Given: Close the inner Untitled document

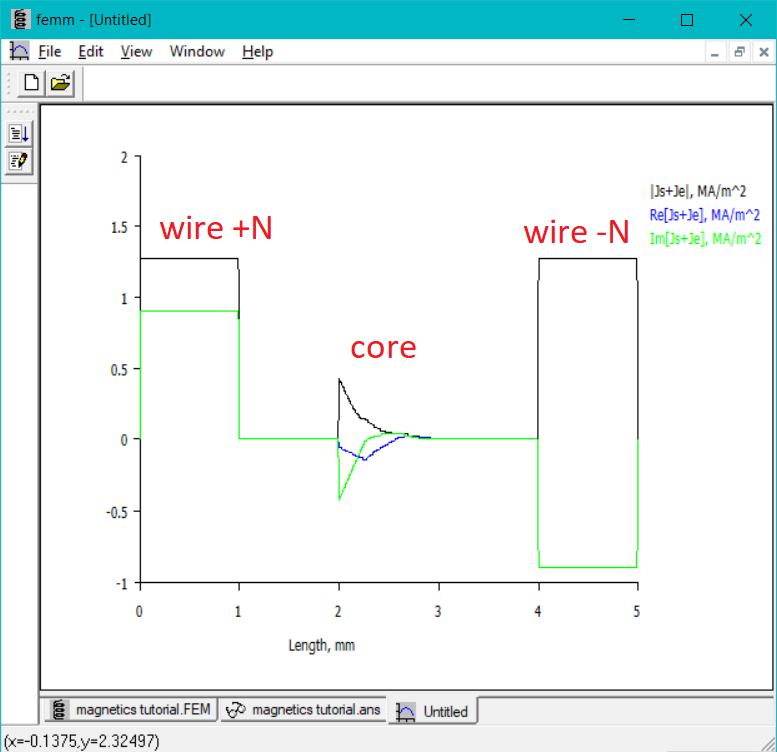Looking at the screenshot, I should click(x=764, y=53).
